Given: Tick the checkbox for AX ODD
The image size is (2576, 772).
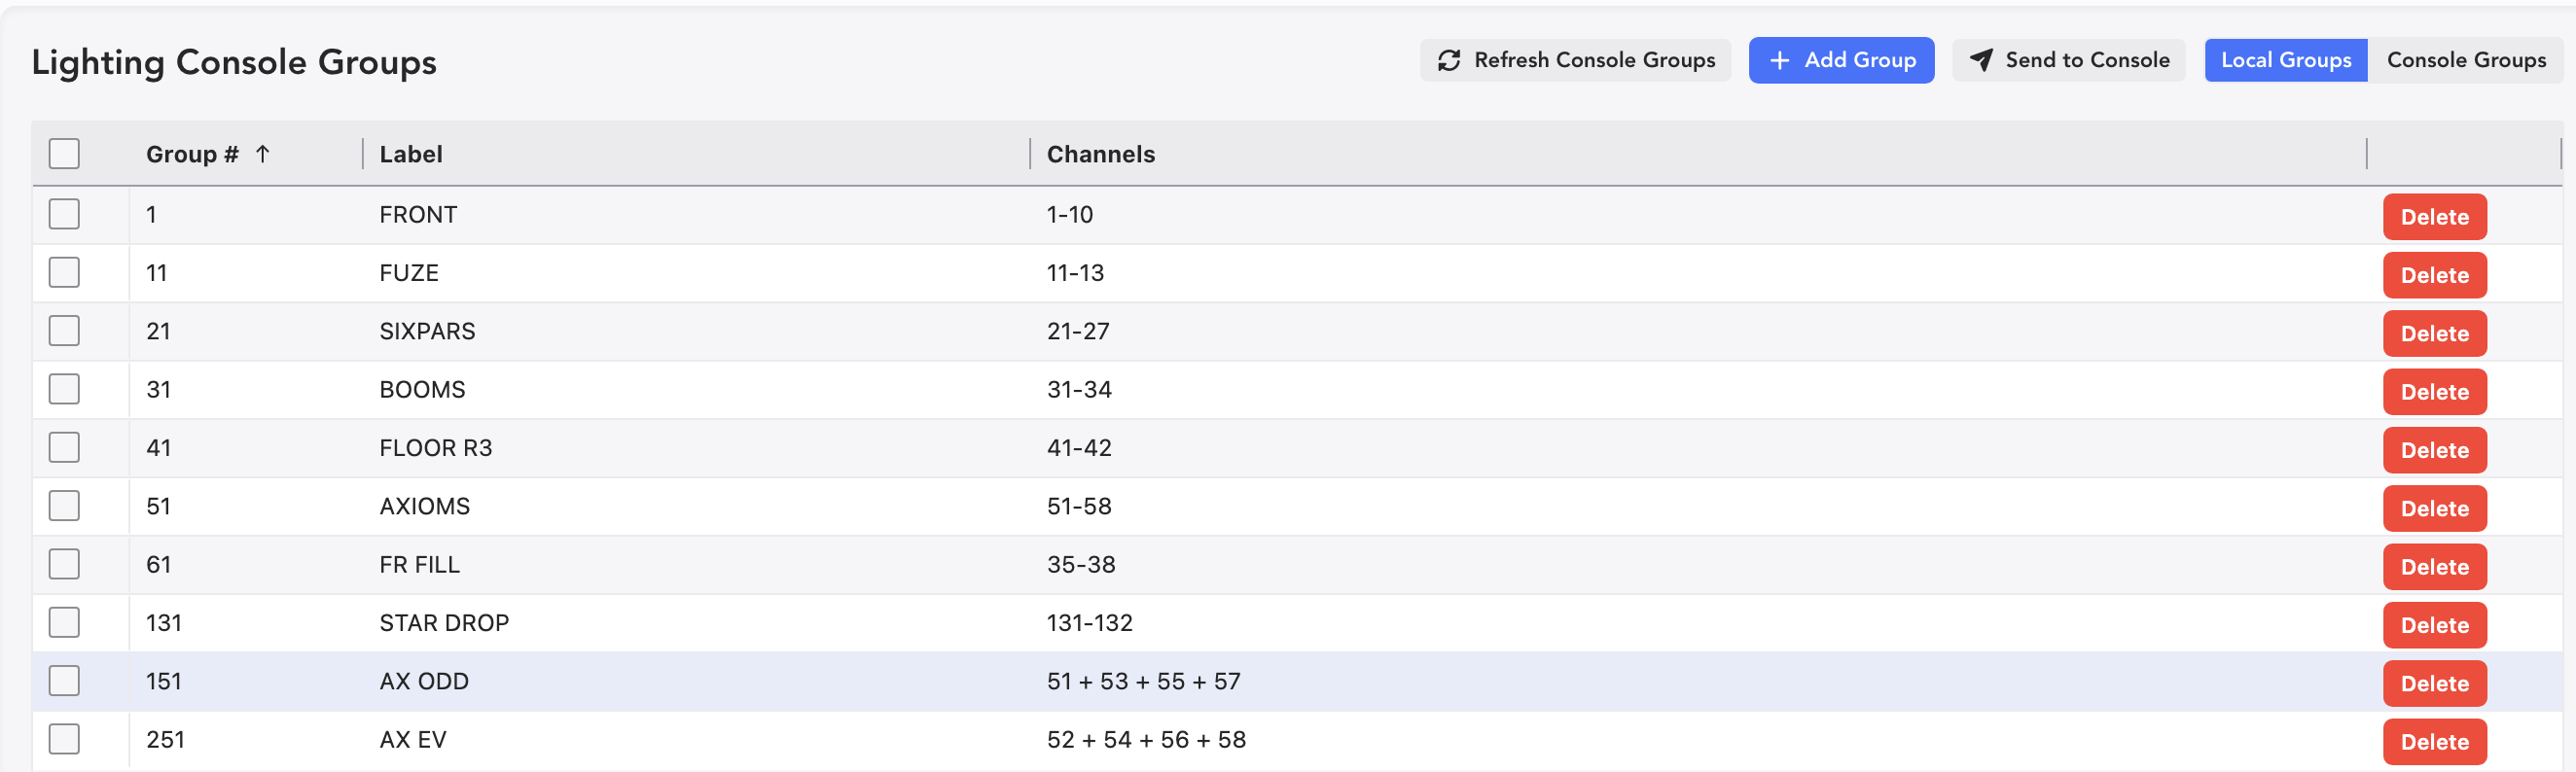Looking at the screenshot, I should pyautogui.click(x=64, y=681).
